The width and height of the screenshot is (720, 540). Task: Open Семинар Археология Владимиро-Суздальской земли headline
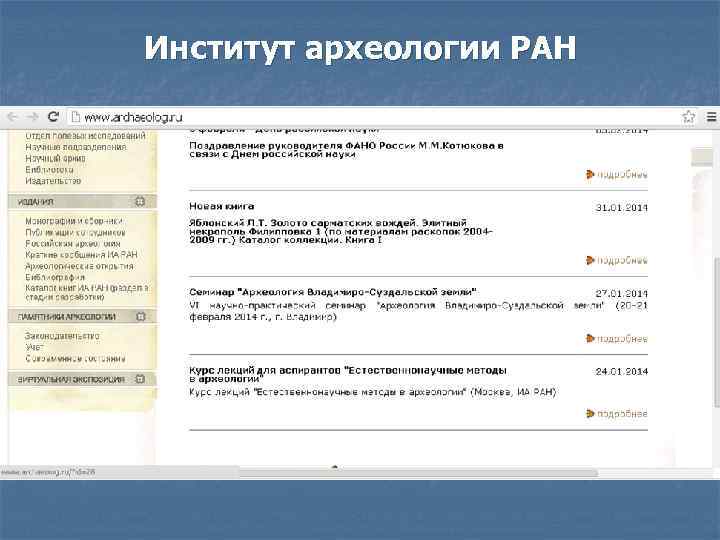pos(333,292)
